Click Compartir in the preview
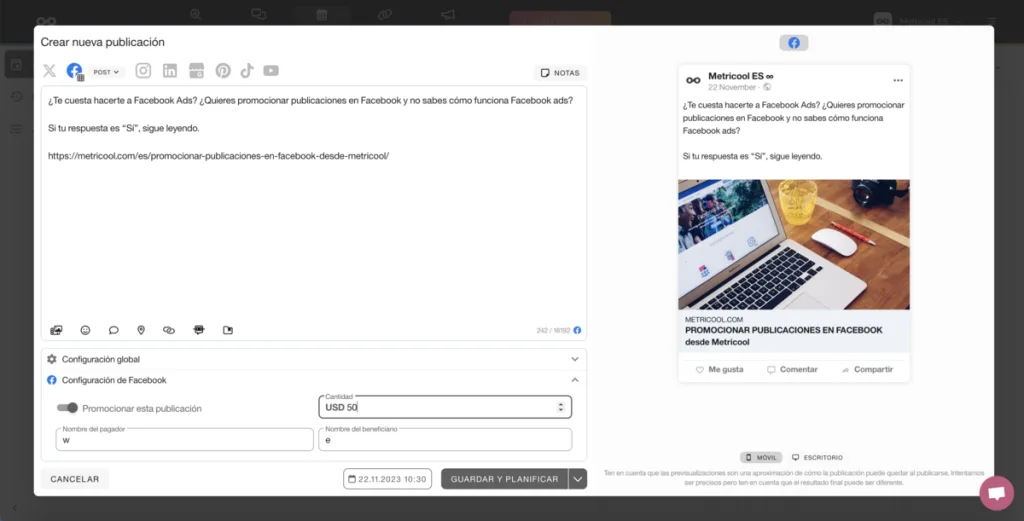 [867, 370]
